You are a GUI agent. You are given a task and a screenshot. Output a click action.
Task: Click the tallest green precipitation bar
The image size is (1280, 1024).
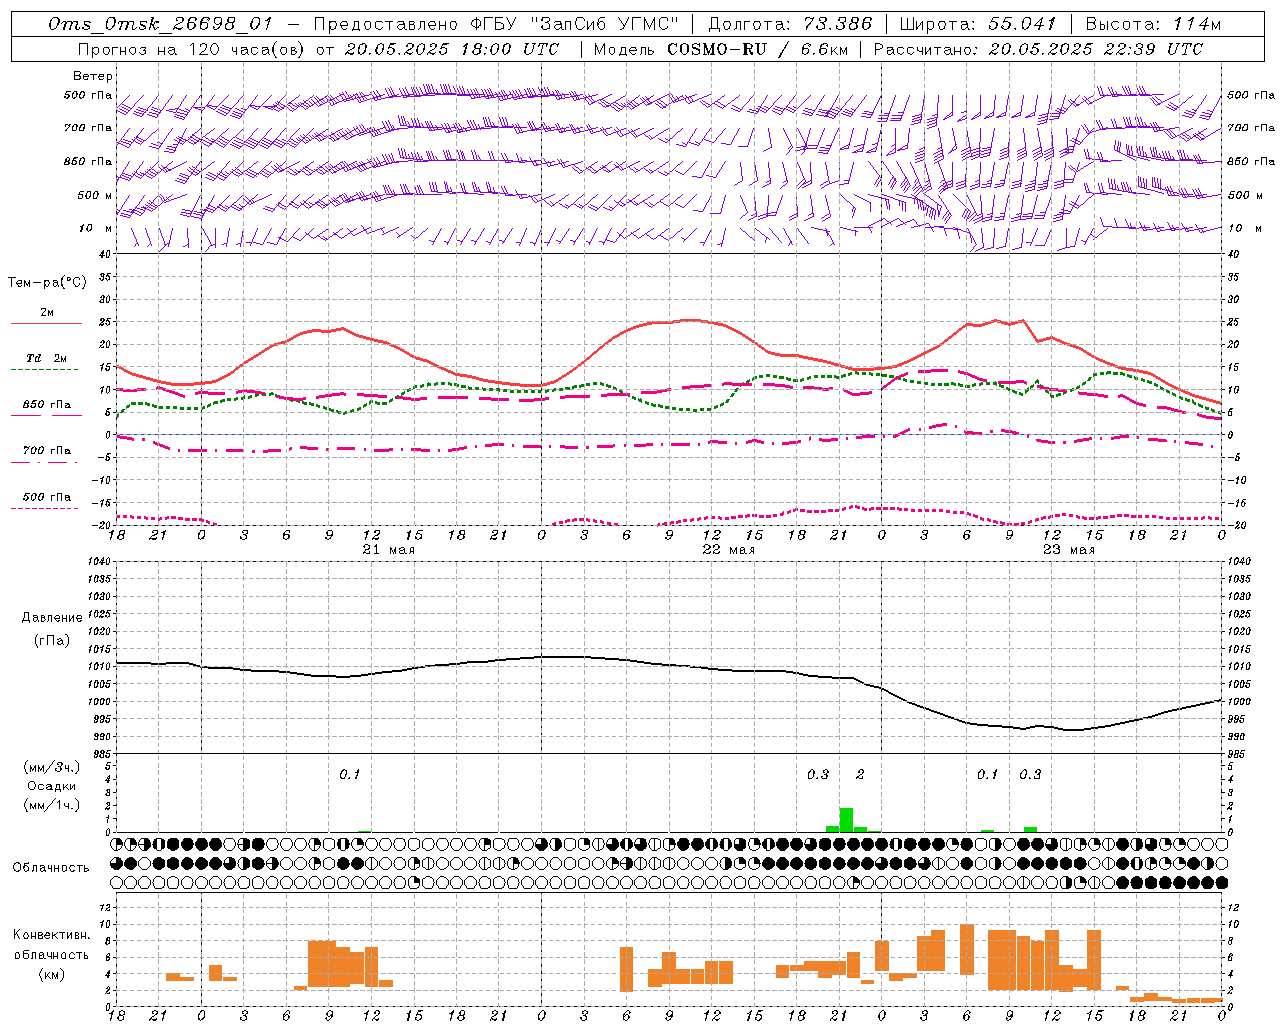[846, 820]
